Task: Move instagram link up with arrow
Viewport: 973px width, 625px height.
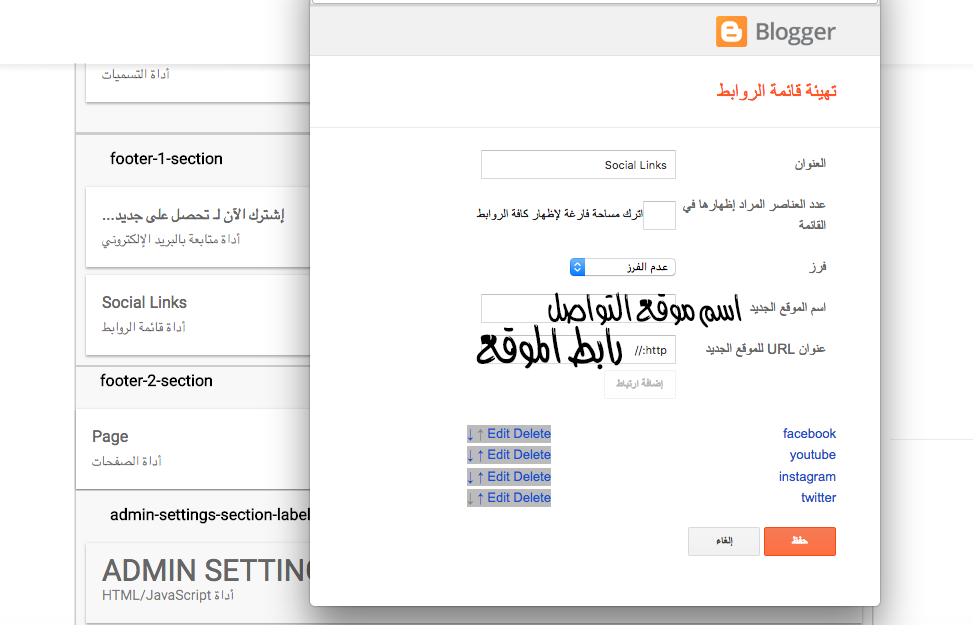Action: (x=480, y=477)
